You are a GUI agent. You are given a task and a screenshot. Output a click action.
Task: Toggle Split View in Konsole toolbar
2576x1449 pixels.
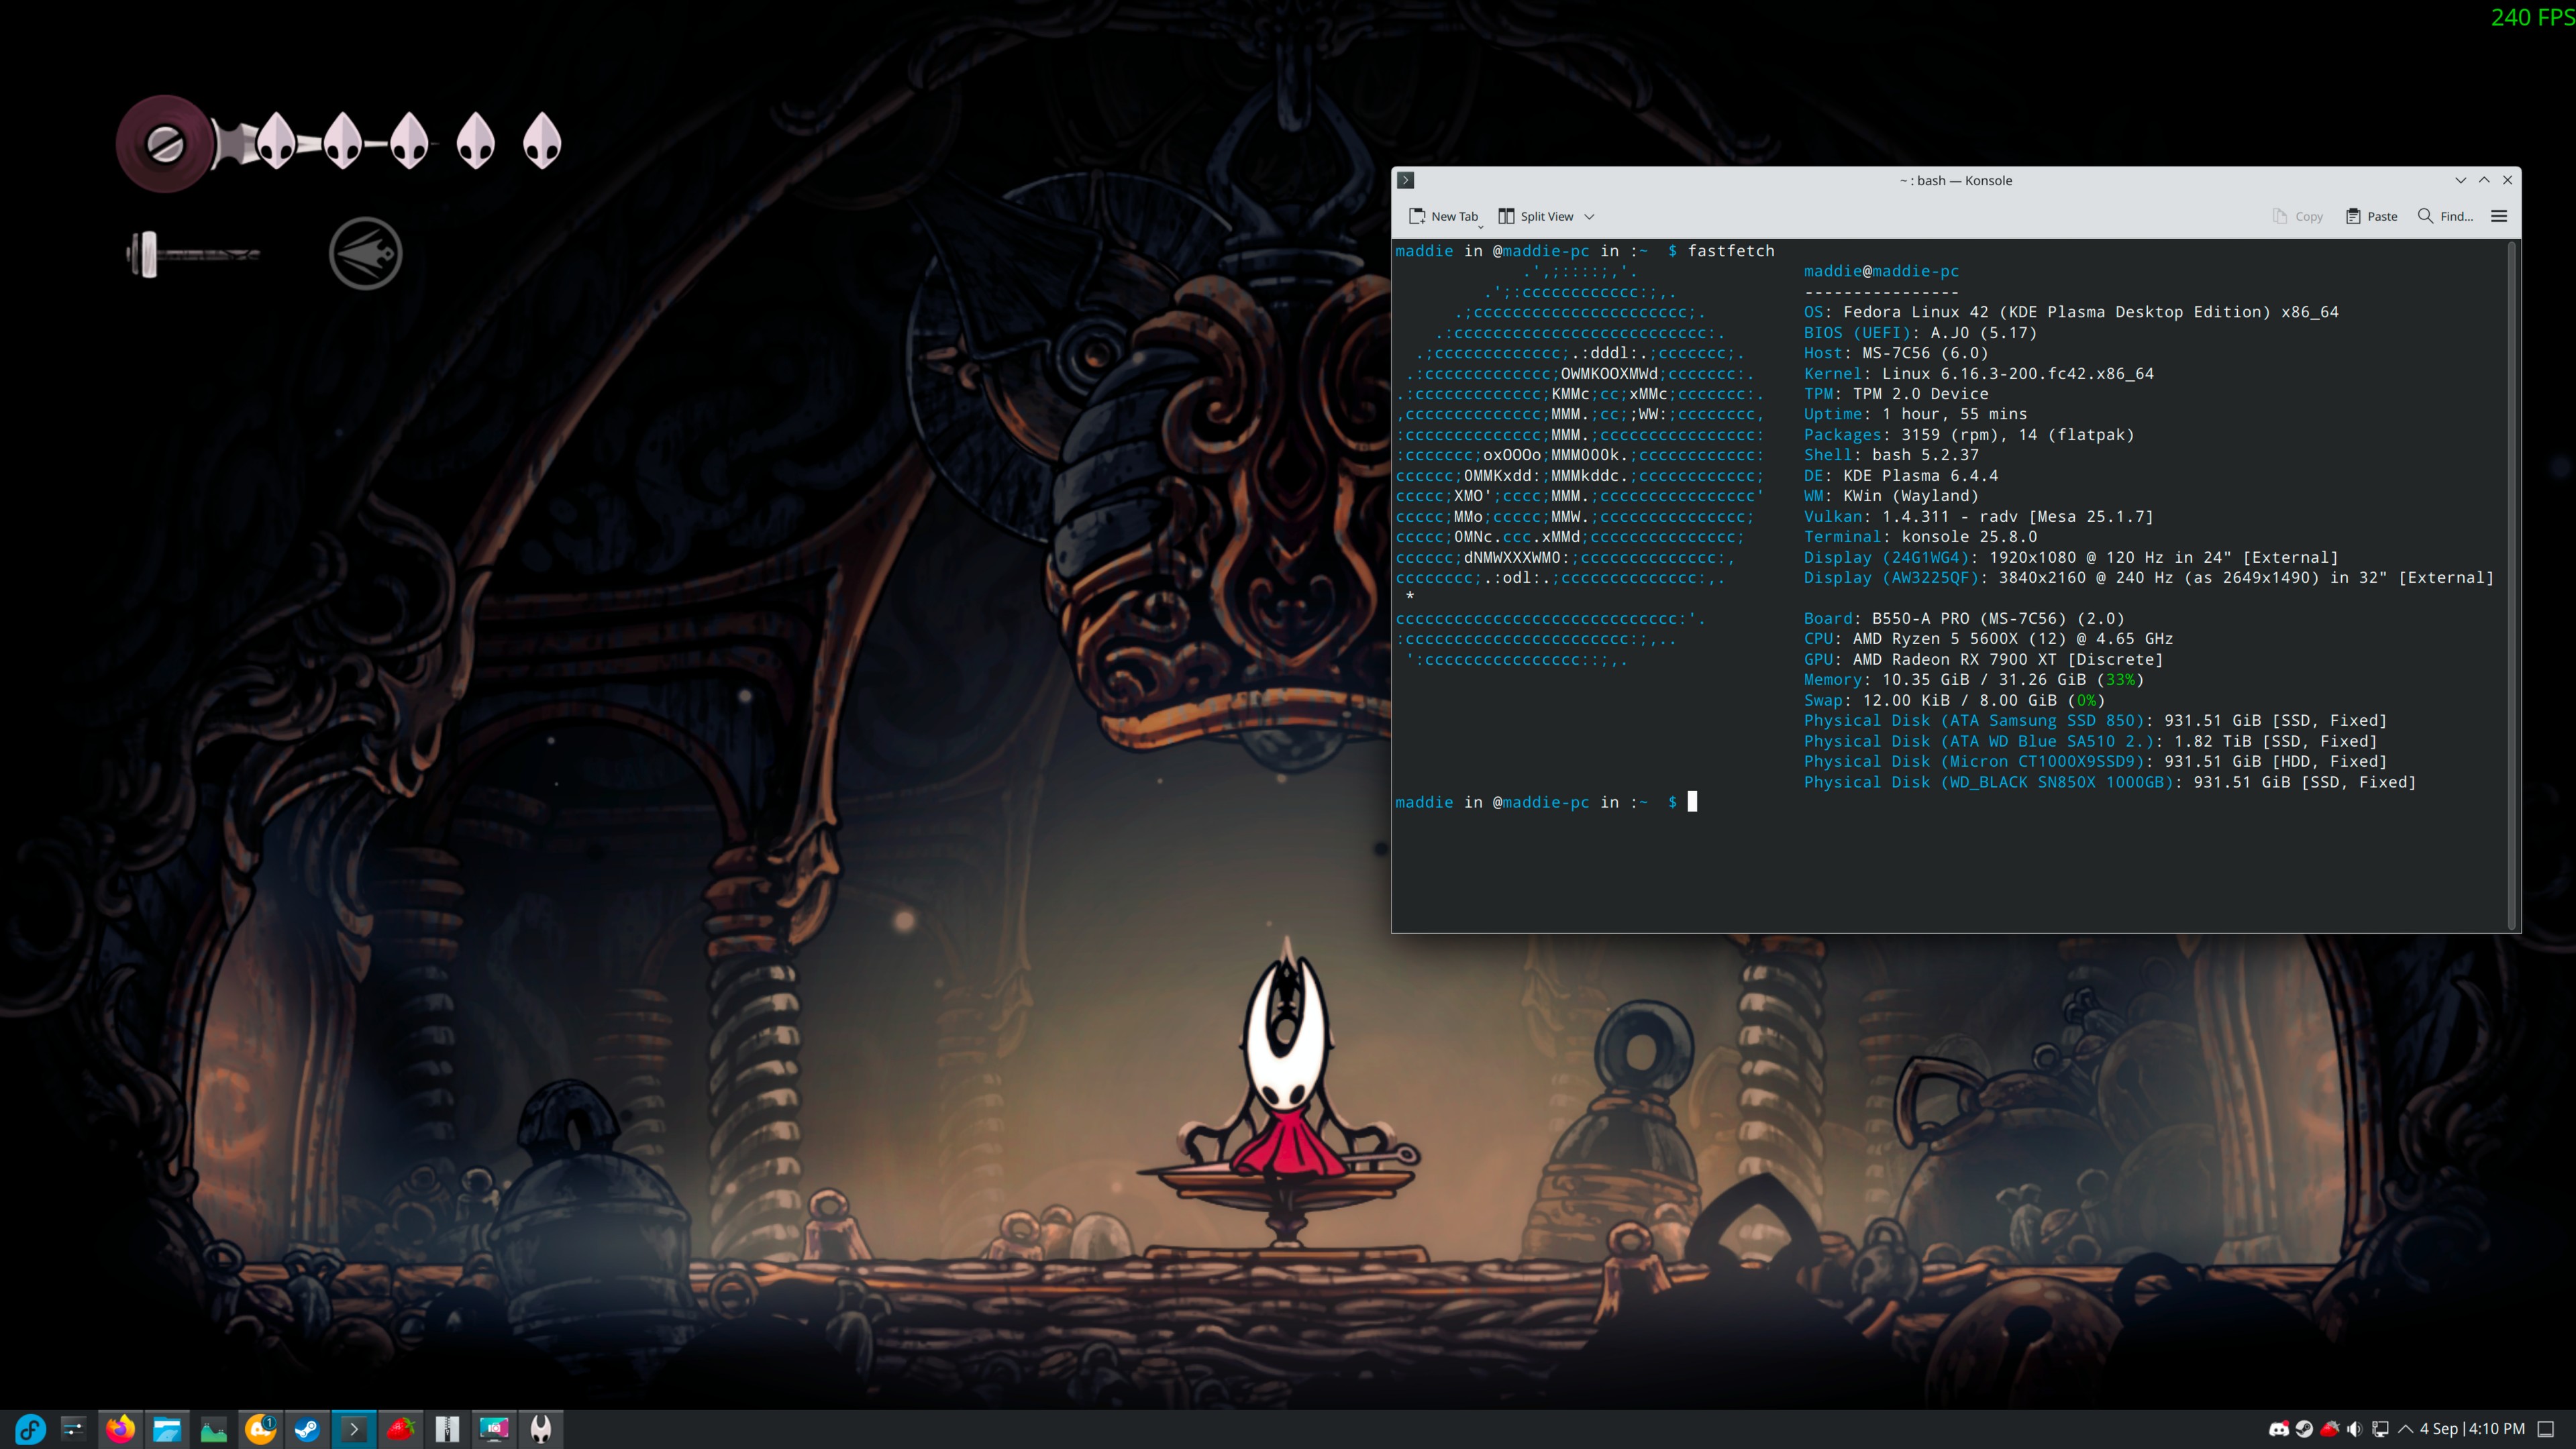(1536, 216)
